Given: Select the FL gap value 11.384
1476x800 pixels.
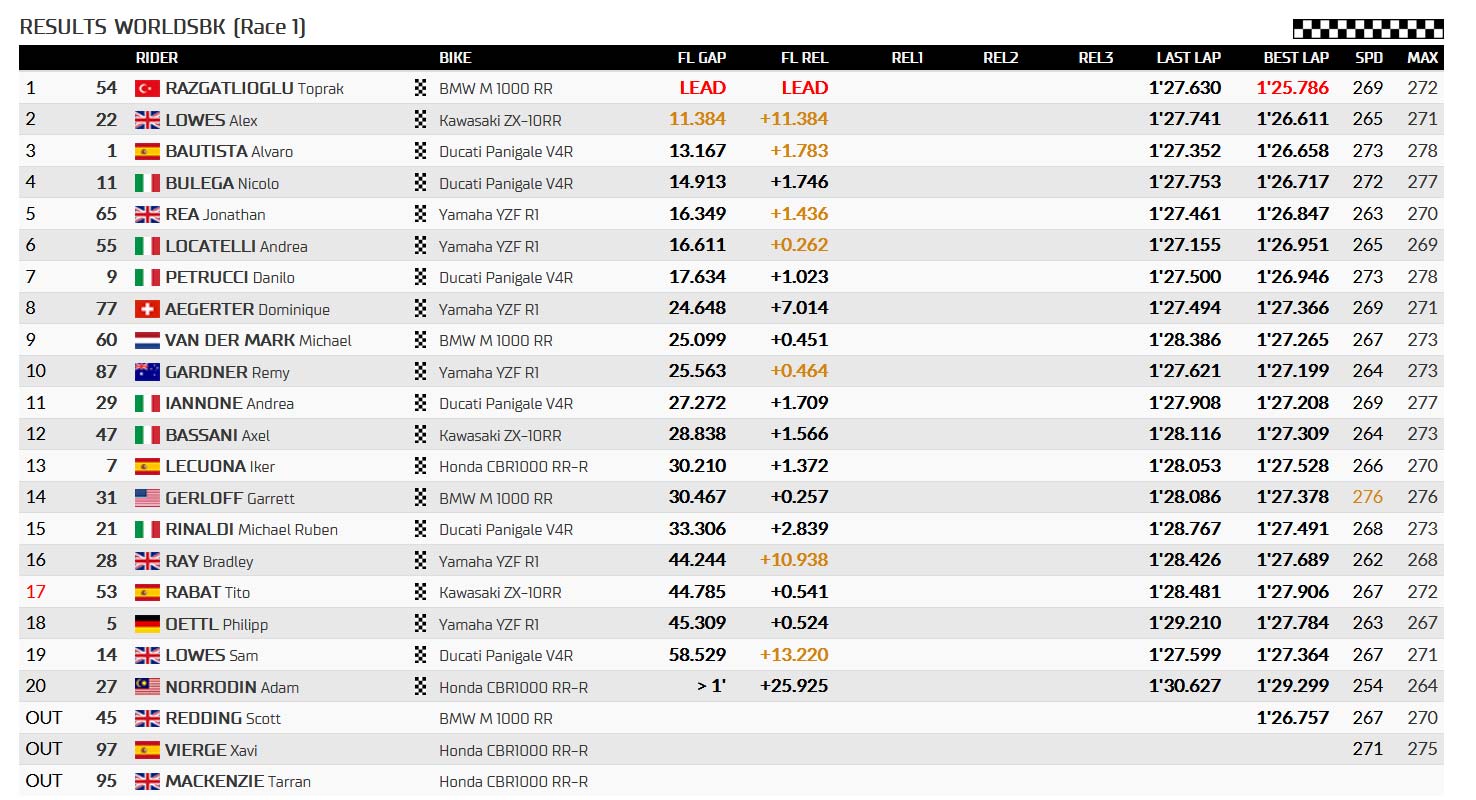Looking at the screenshot, I should pos(698,120).
